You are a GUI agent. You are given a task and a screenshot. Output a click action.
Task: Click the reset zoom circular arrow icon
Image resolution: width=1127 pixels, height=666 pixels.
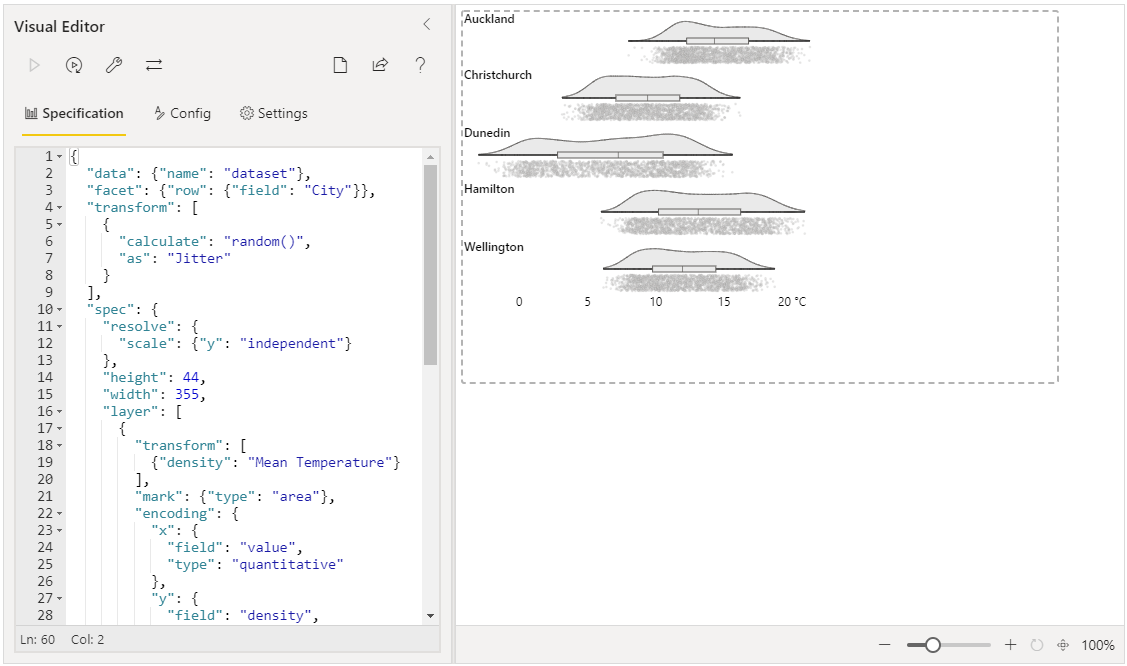(1036, 645)
